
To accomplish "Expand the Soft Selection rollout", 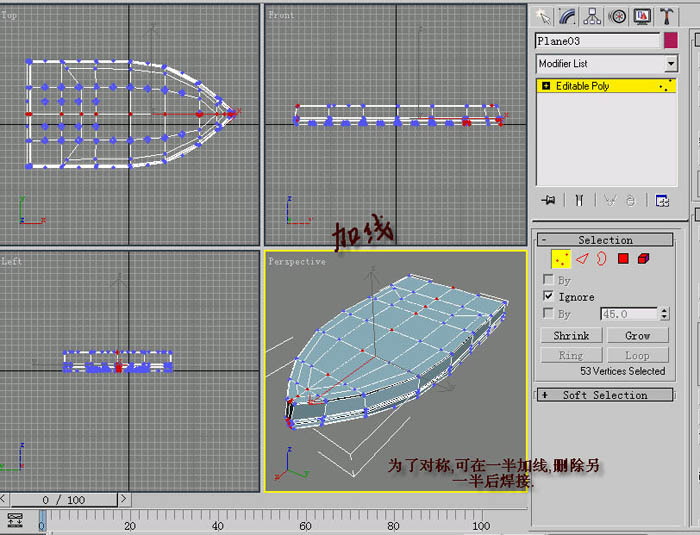I will coord(605,395).
